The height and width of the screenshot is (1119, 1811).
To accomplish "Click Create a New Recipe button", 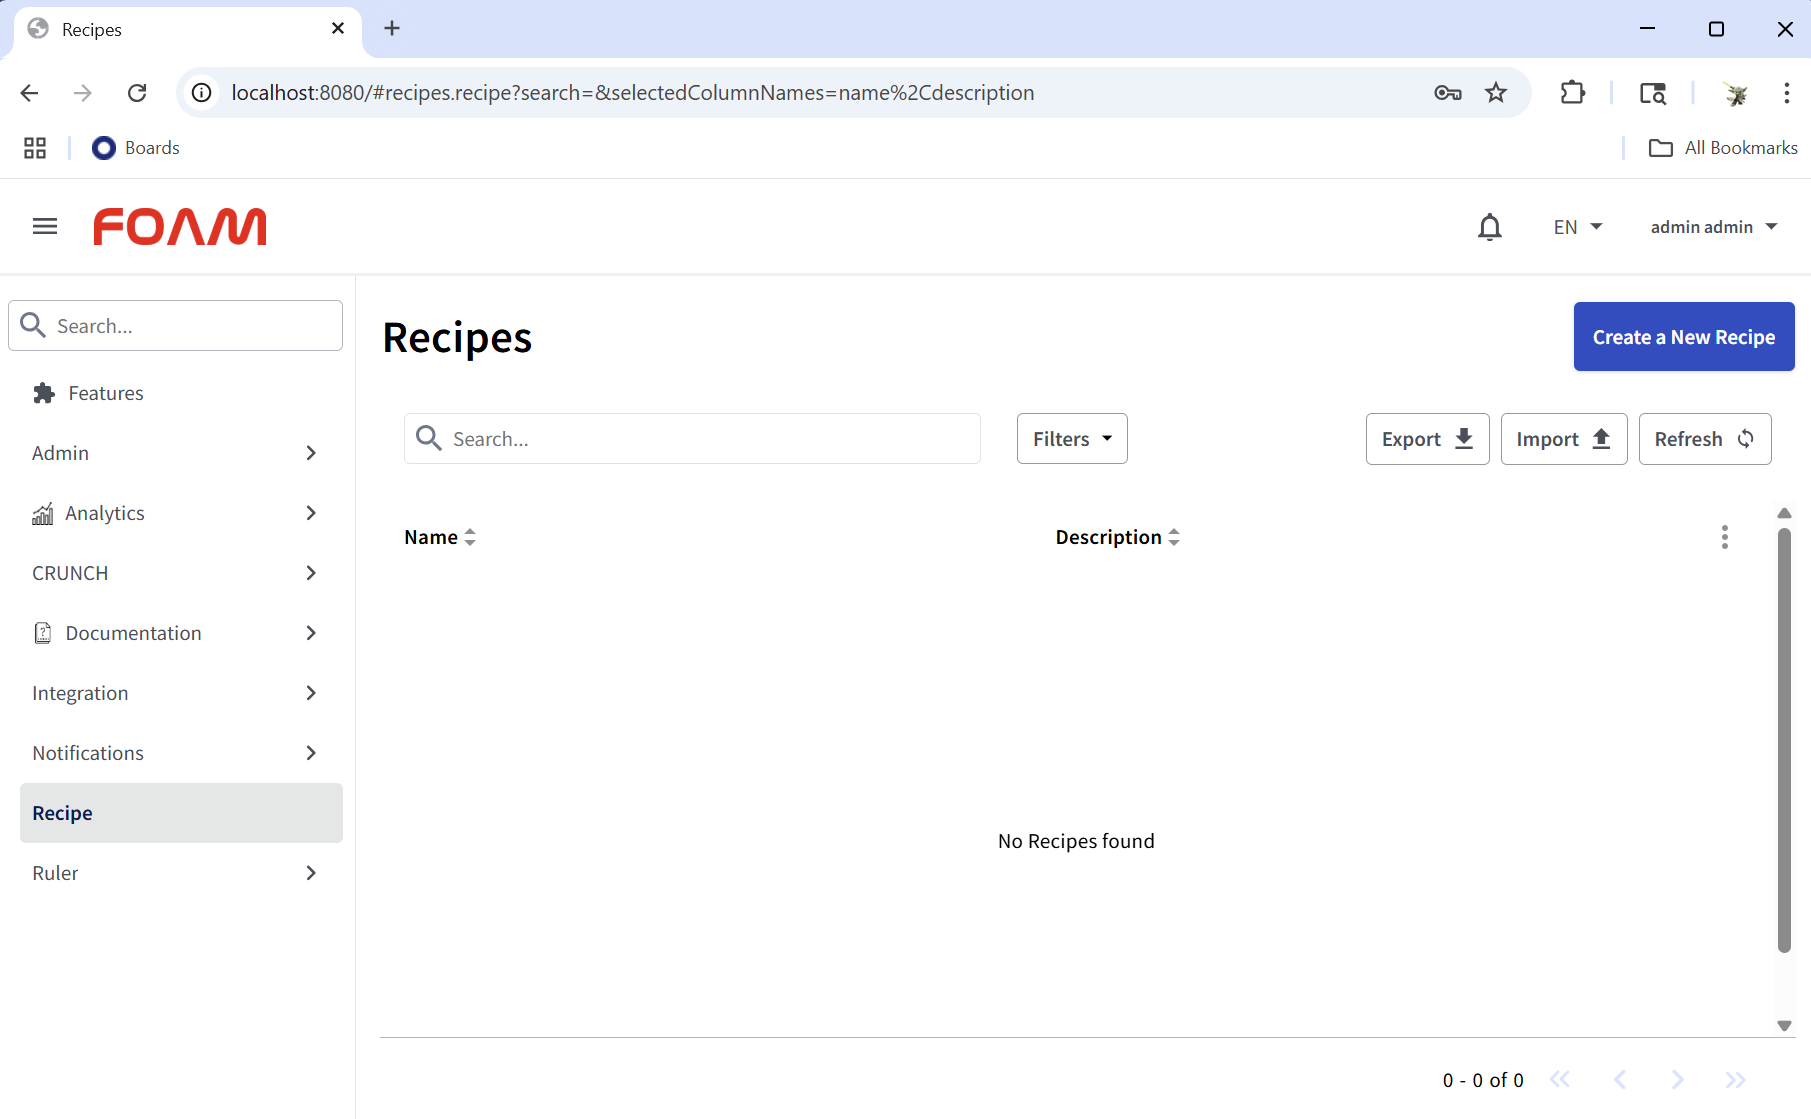I will tap(1684, 337).
